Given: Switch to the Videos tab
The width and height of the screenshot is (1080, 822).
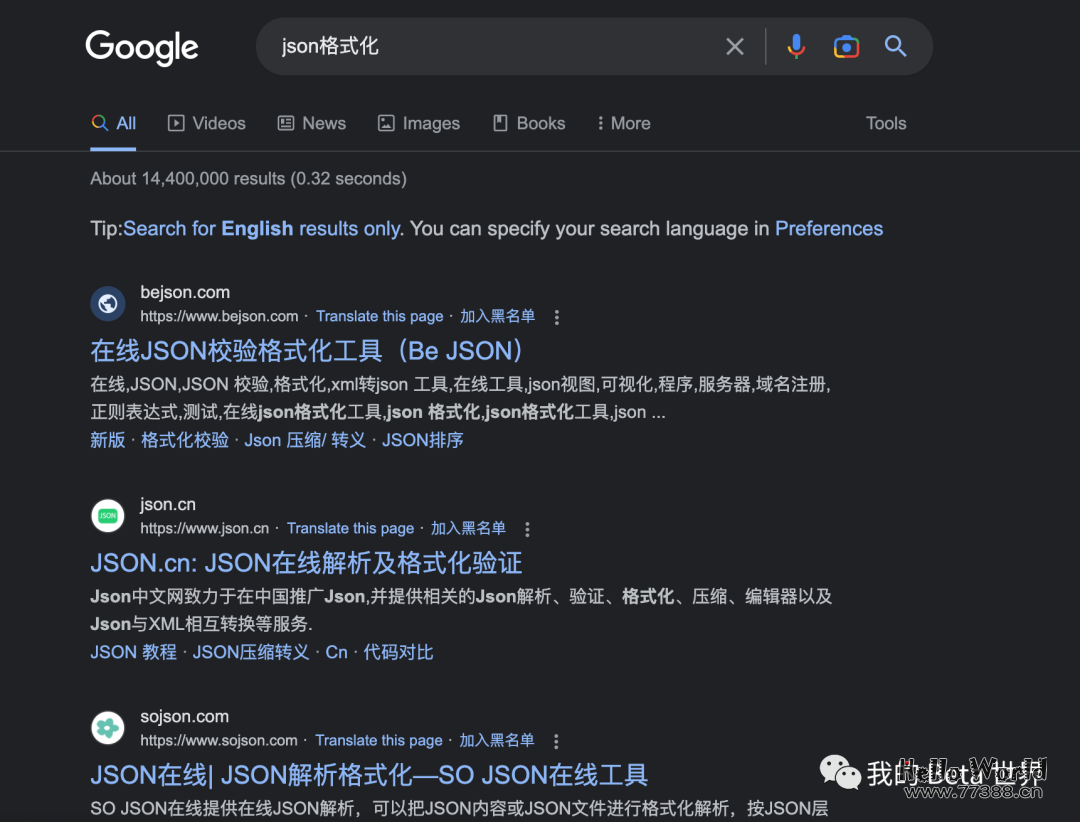Looking at the screenshot, I should 207,123.
